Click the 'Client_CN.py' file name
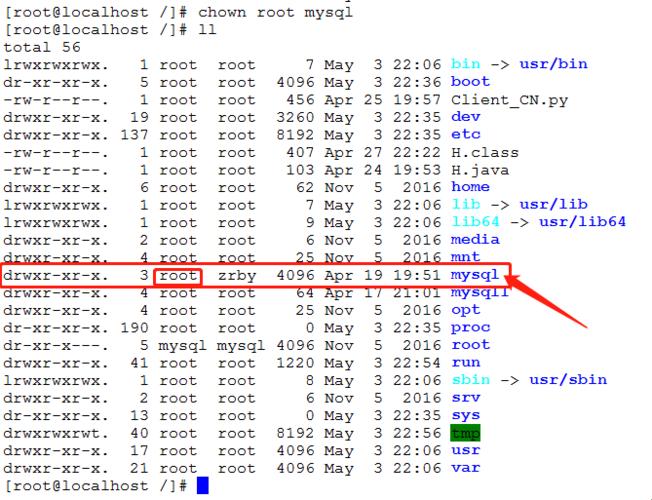The image size is (652, 500). pyautogui.click(x=509, y=100)
